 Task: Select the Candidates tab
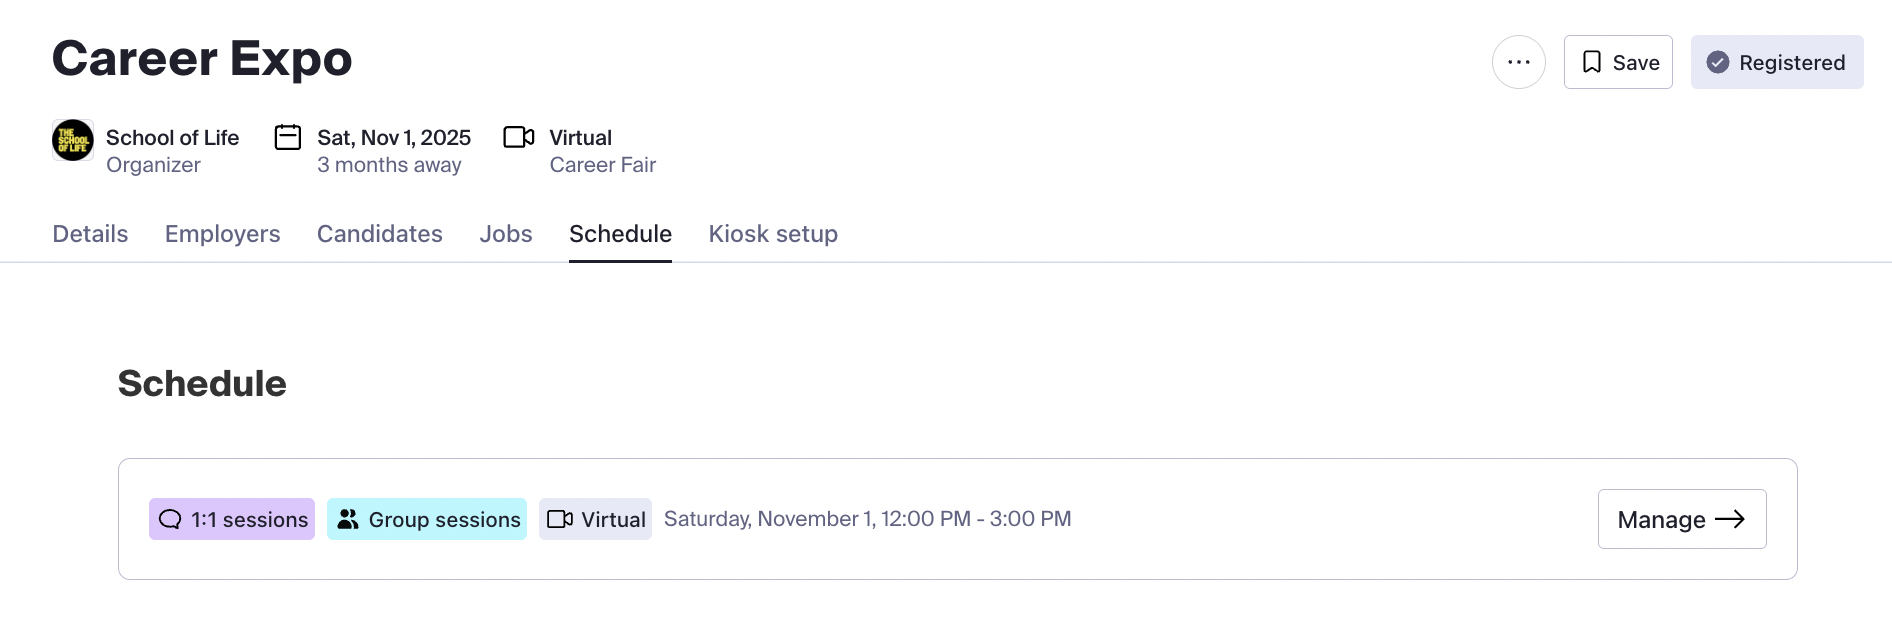379,234
